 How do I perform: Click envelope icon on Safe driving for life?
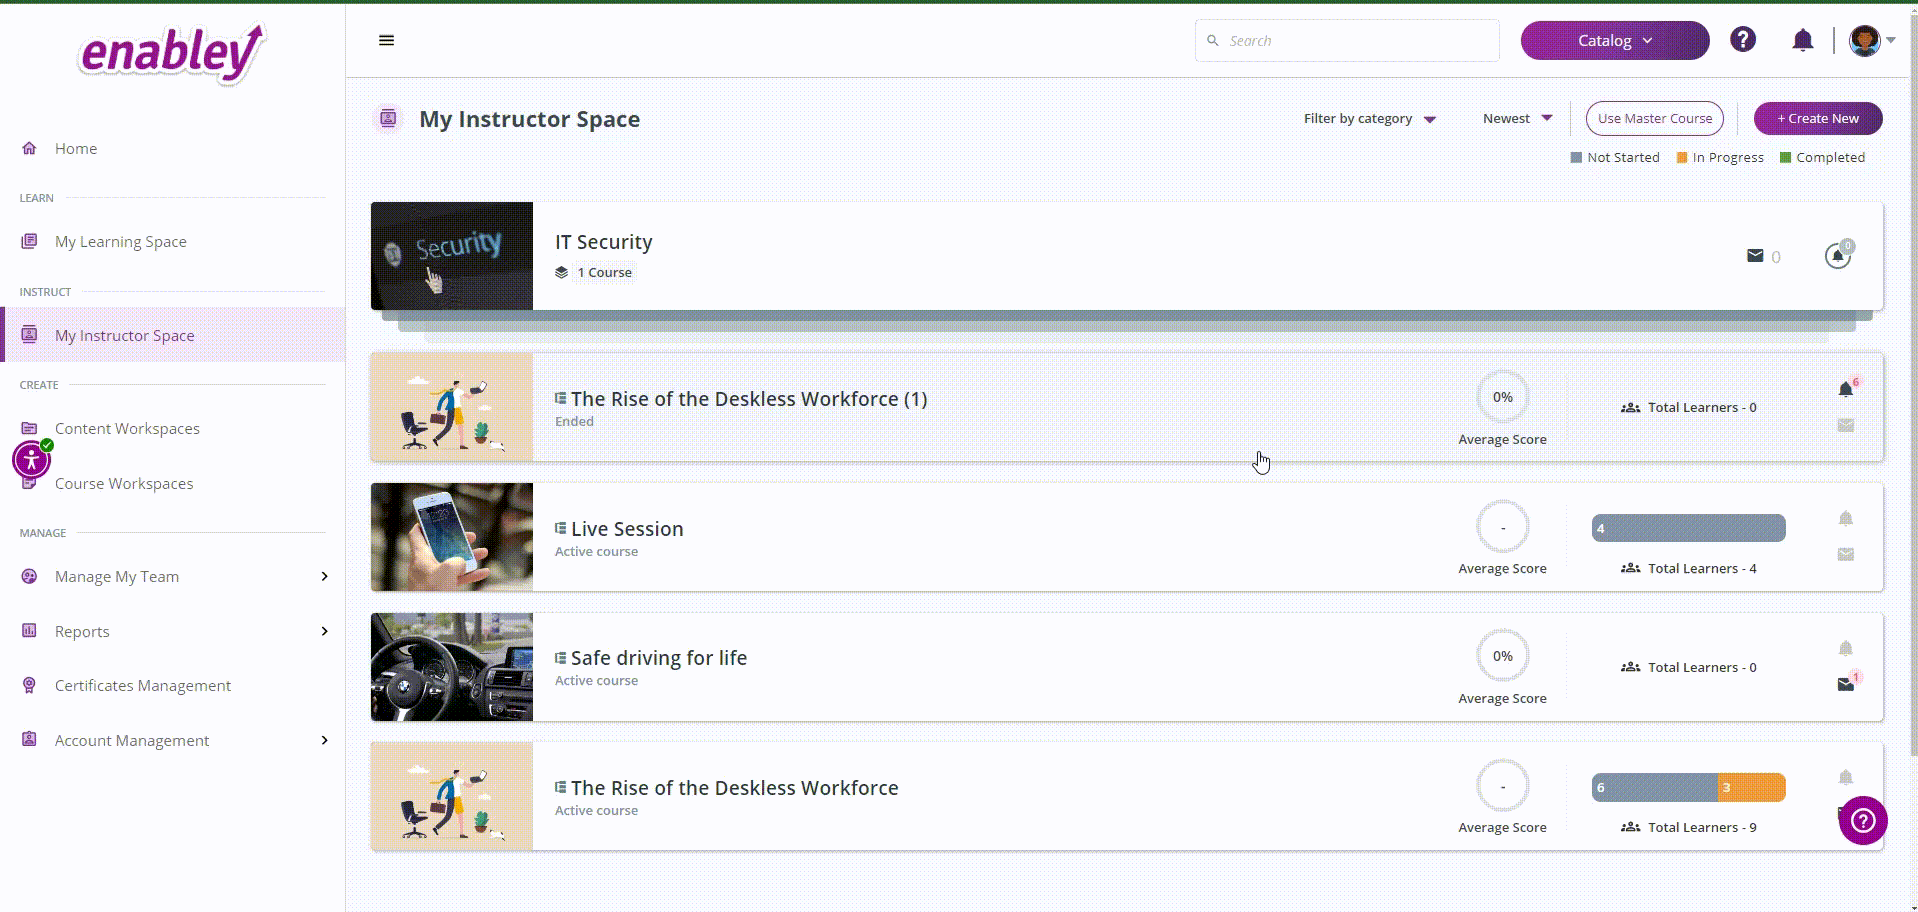tap(1846, 684)
